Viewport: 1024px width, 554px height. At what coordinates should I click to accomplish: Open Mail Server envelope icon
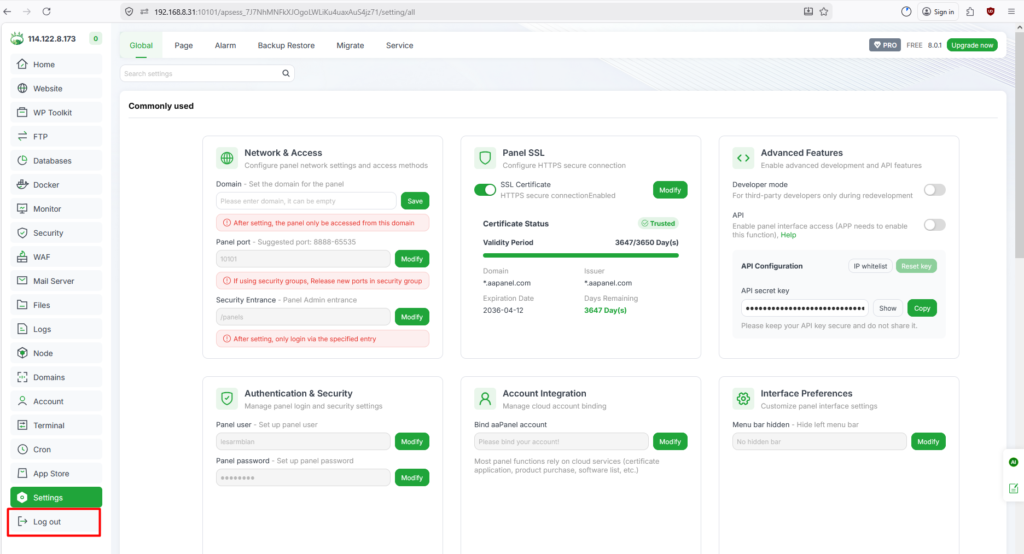22,281
